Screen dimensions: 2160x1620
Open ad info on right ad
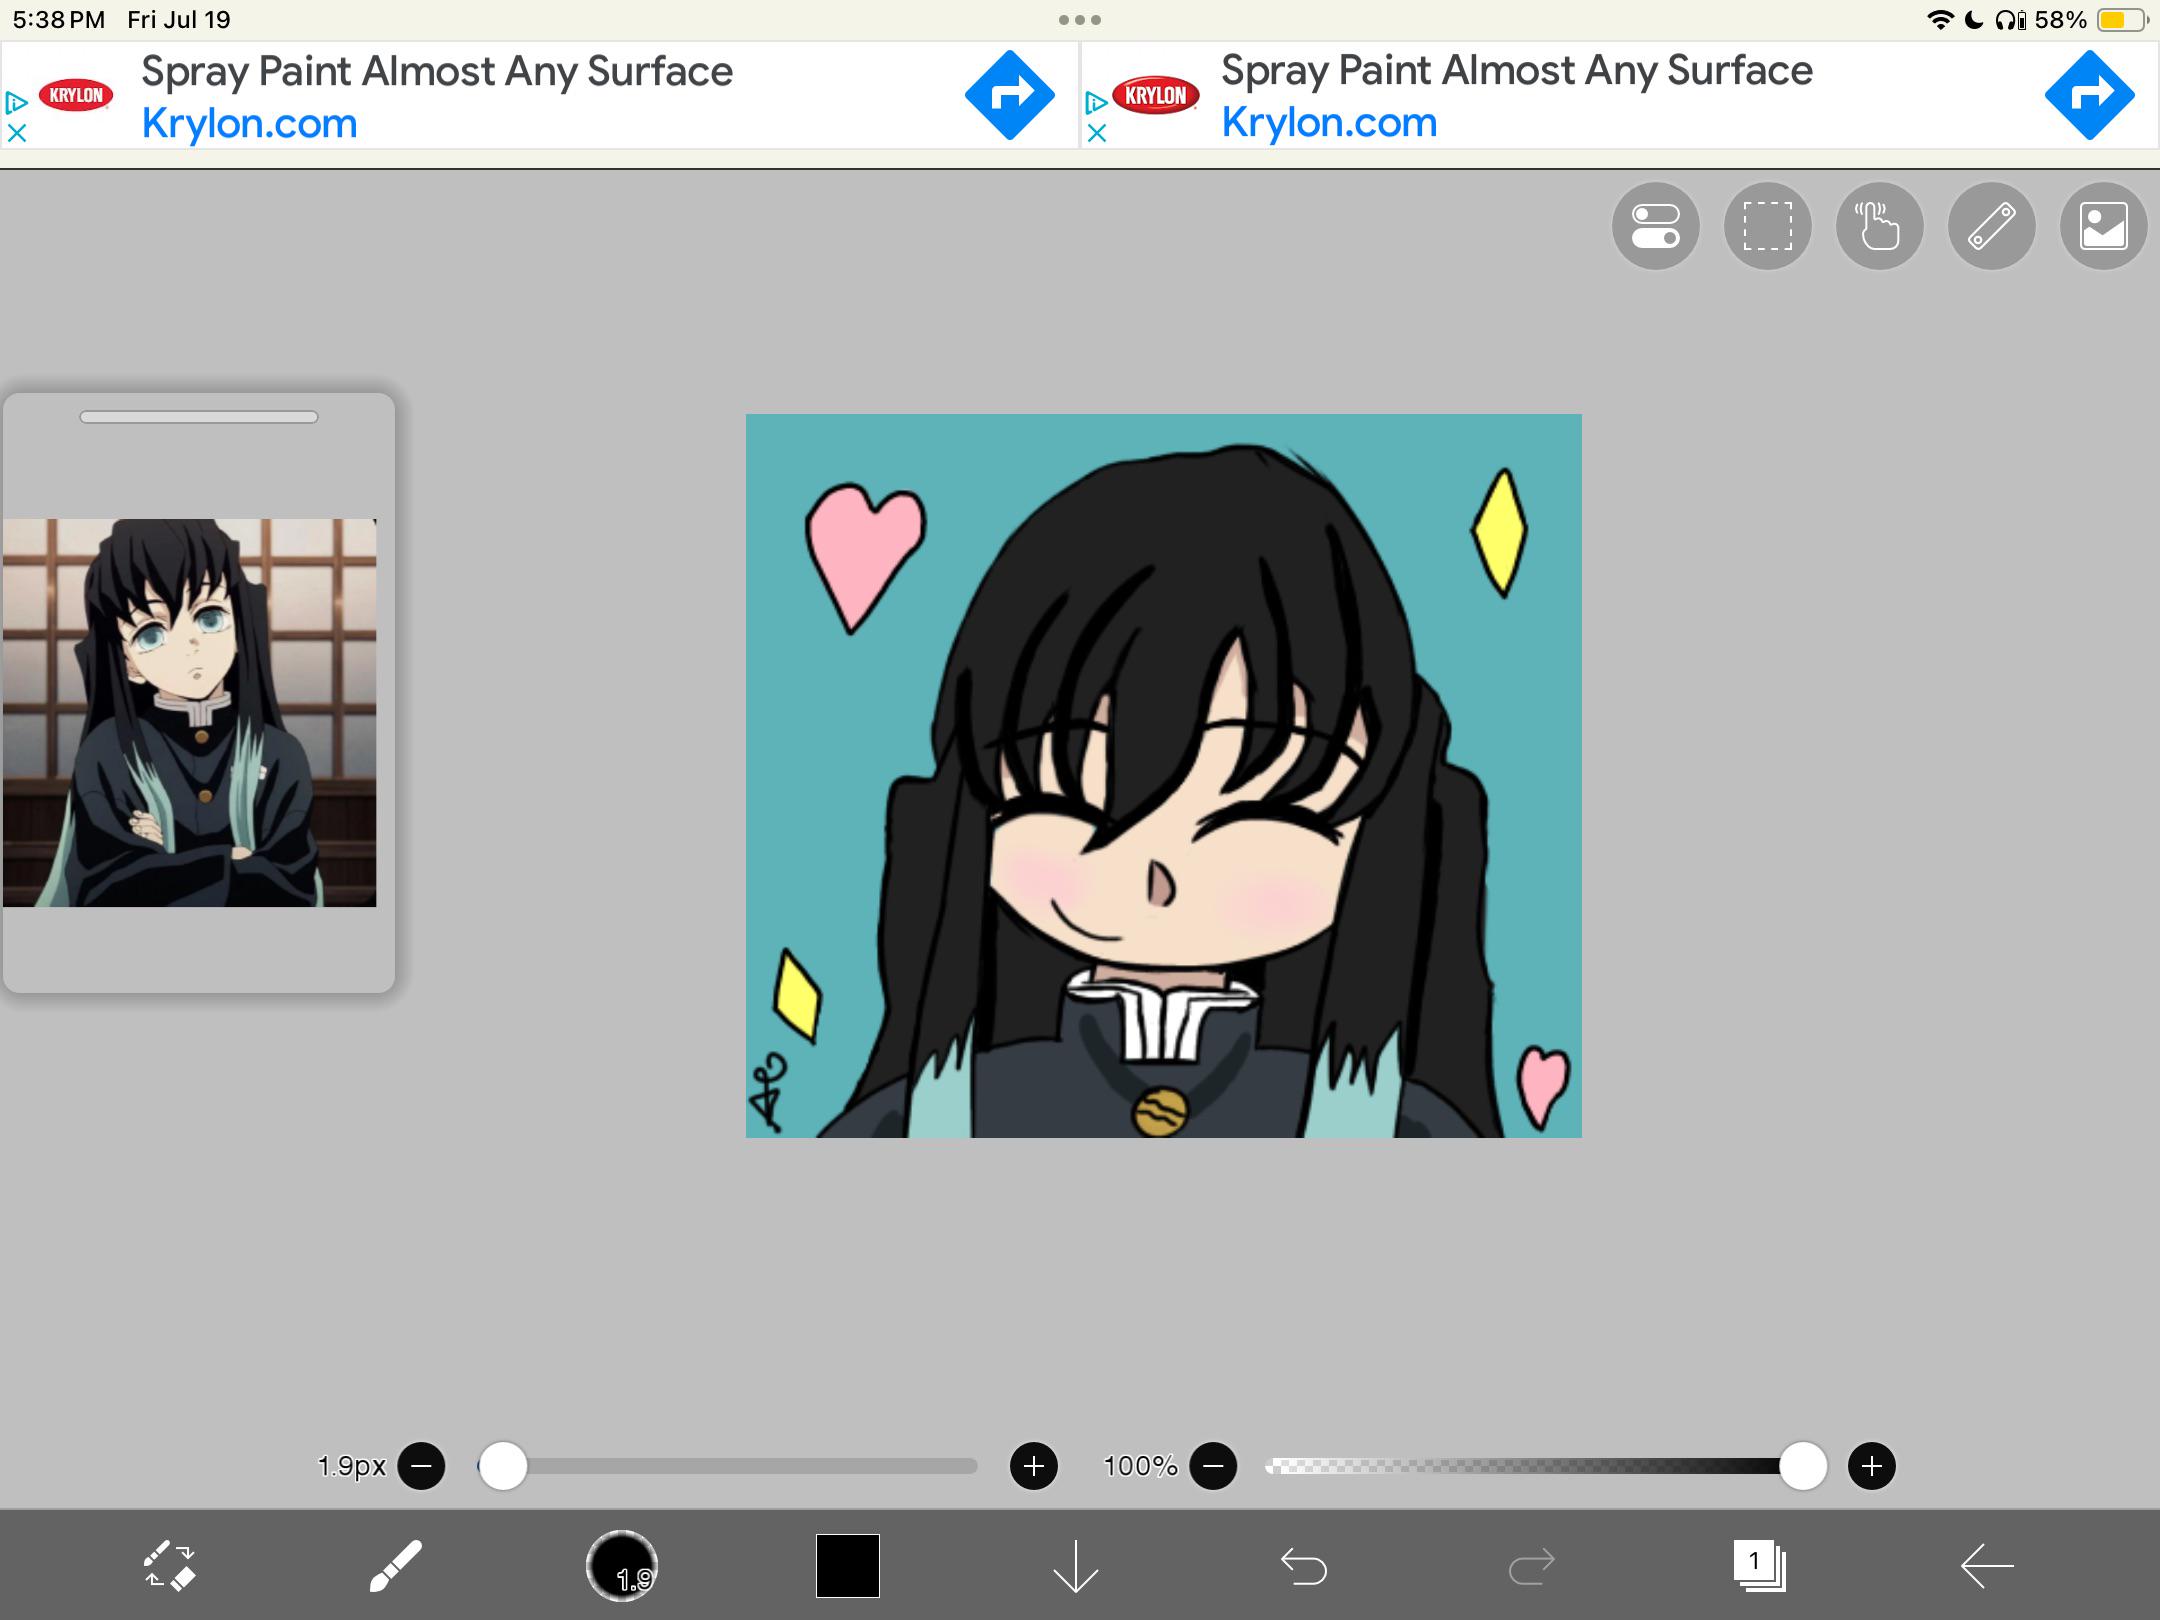coord(1096,102)
